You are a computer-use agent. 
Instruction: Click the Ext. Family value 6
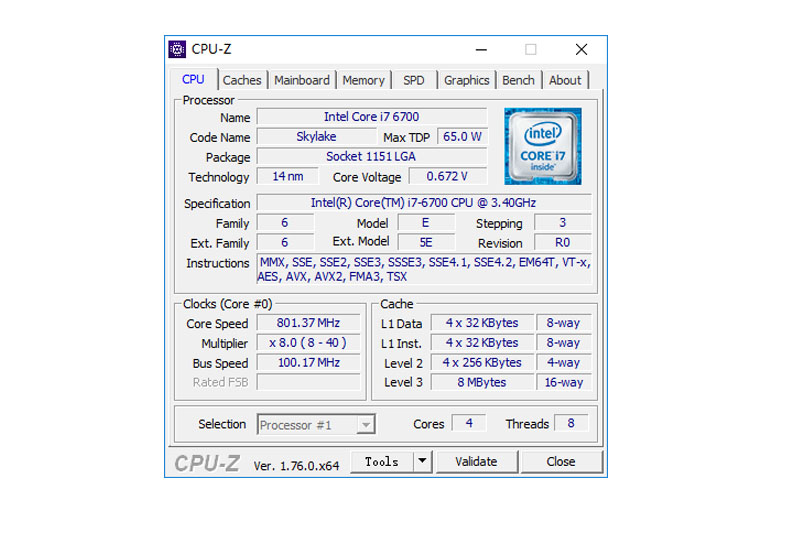click(285, 243)
